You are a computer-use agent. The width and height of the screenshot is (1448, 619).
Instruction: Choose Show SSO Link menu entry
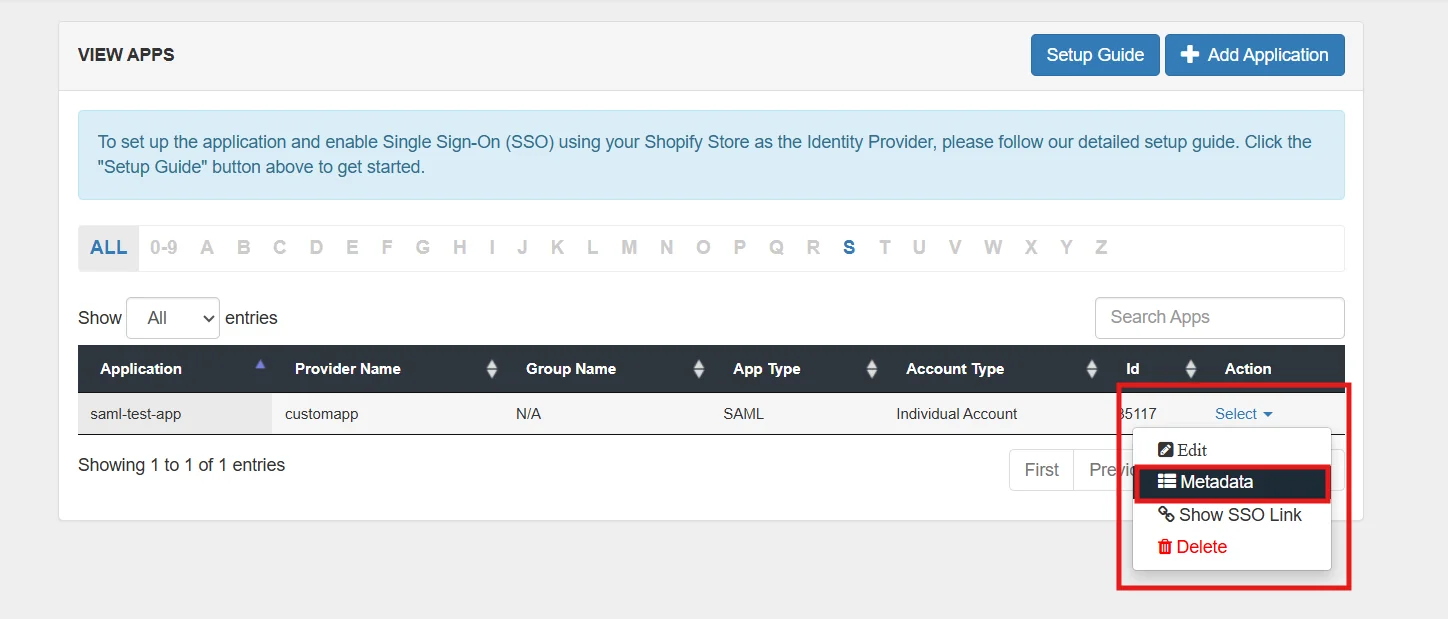[1232, 515]
